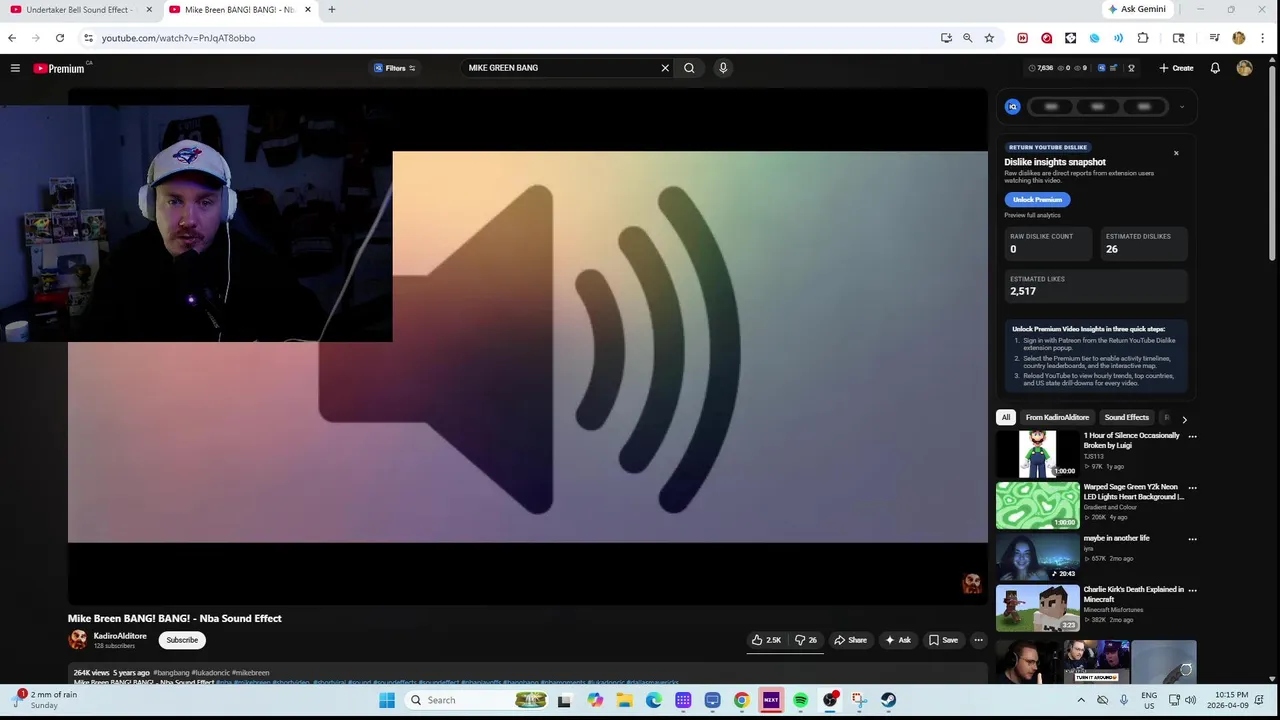Select the Sound Effects chip
The width and height of the screenshot is (1280, 720).
click(x=1126, y=417)
